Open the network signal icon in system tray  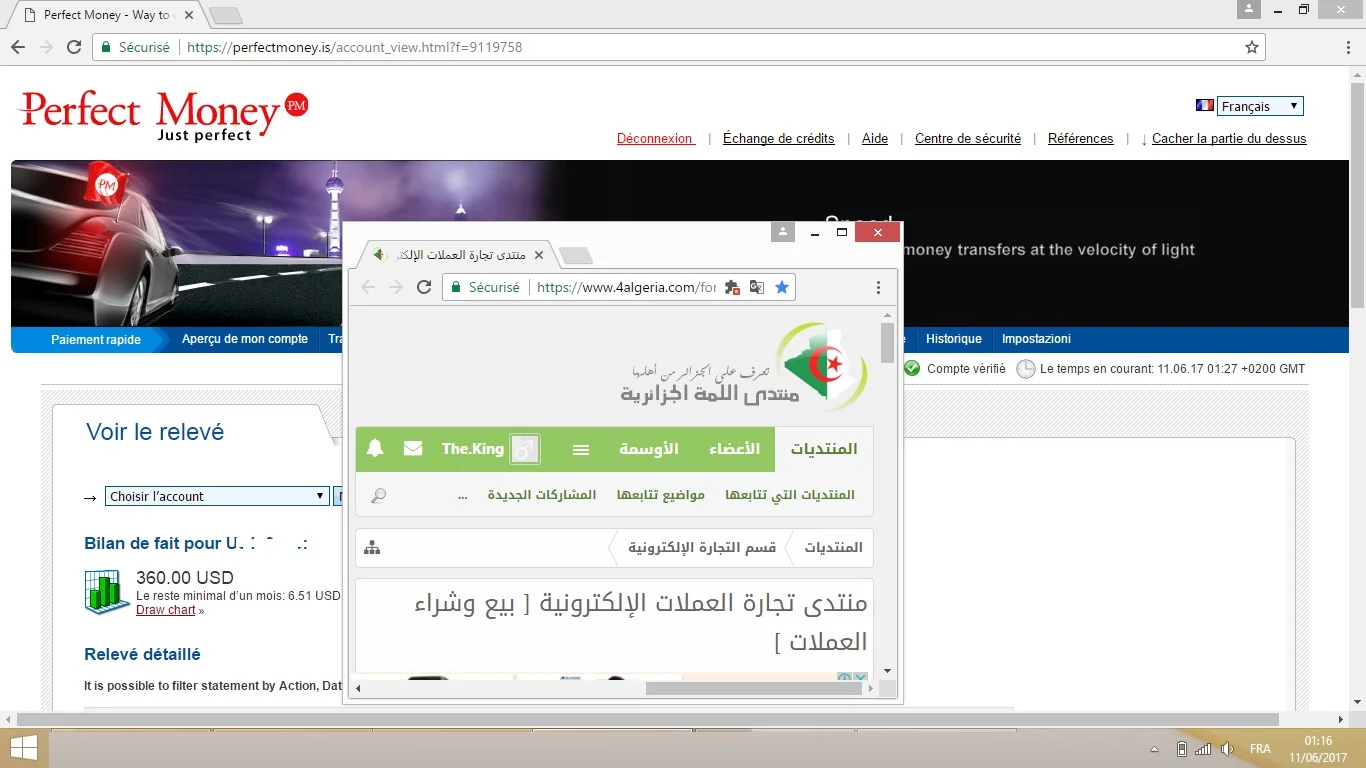1203,749
